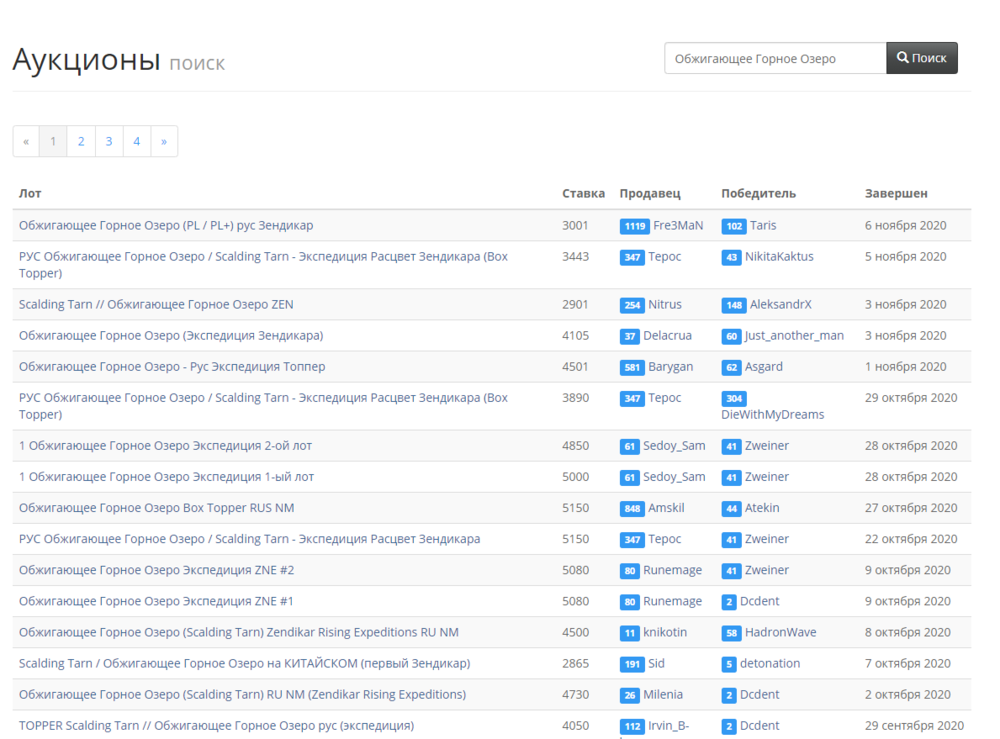Open lot 'Scalding Tarn // Обжигающее Горное Озеро ZEN'

[x=156, y=305]
